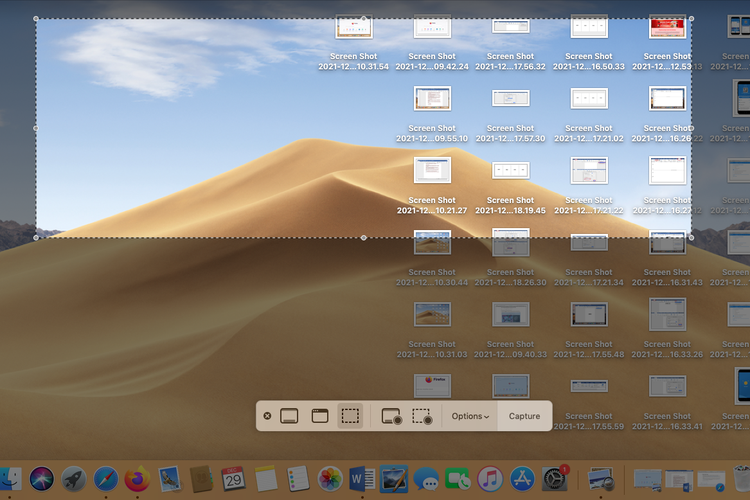Click the top-left selection corner handle
The height and width of the screenshot is (500, 750).
(36, 19)
